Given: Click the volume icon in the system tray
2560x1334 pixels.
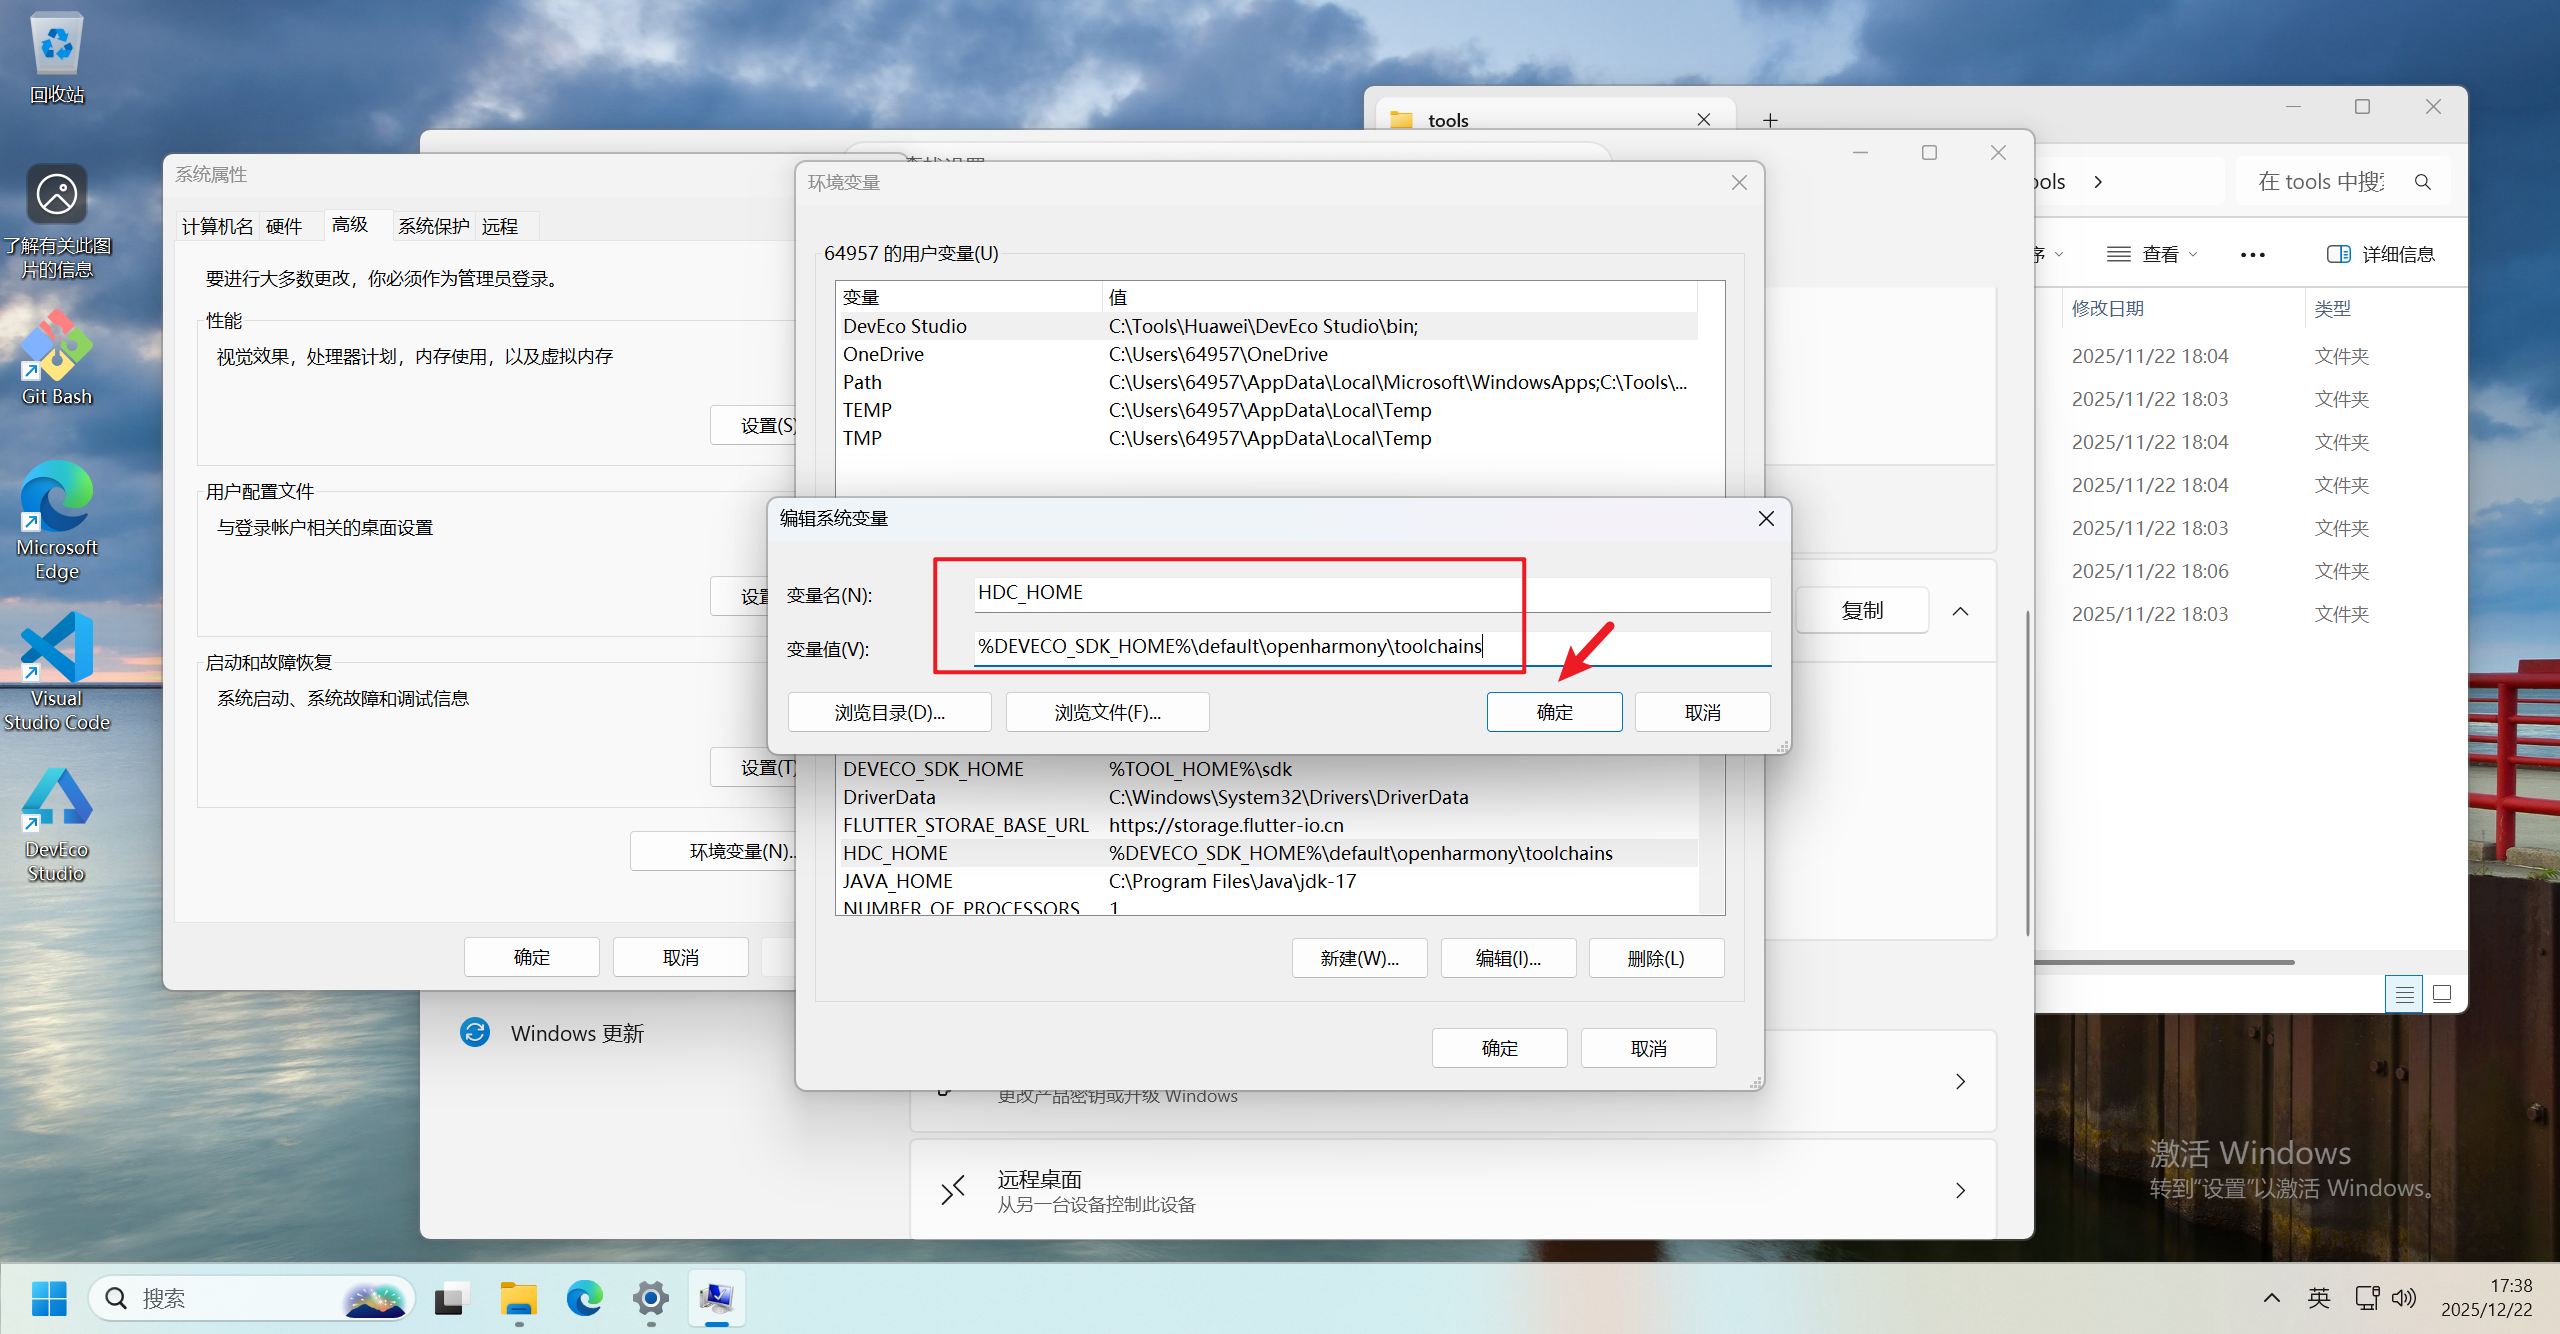Looking at the screenshot, I should pos(2403,1298).
